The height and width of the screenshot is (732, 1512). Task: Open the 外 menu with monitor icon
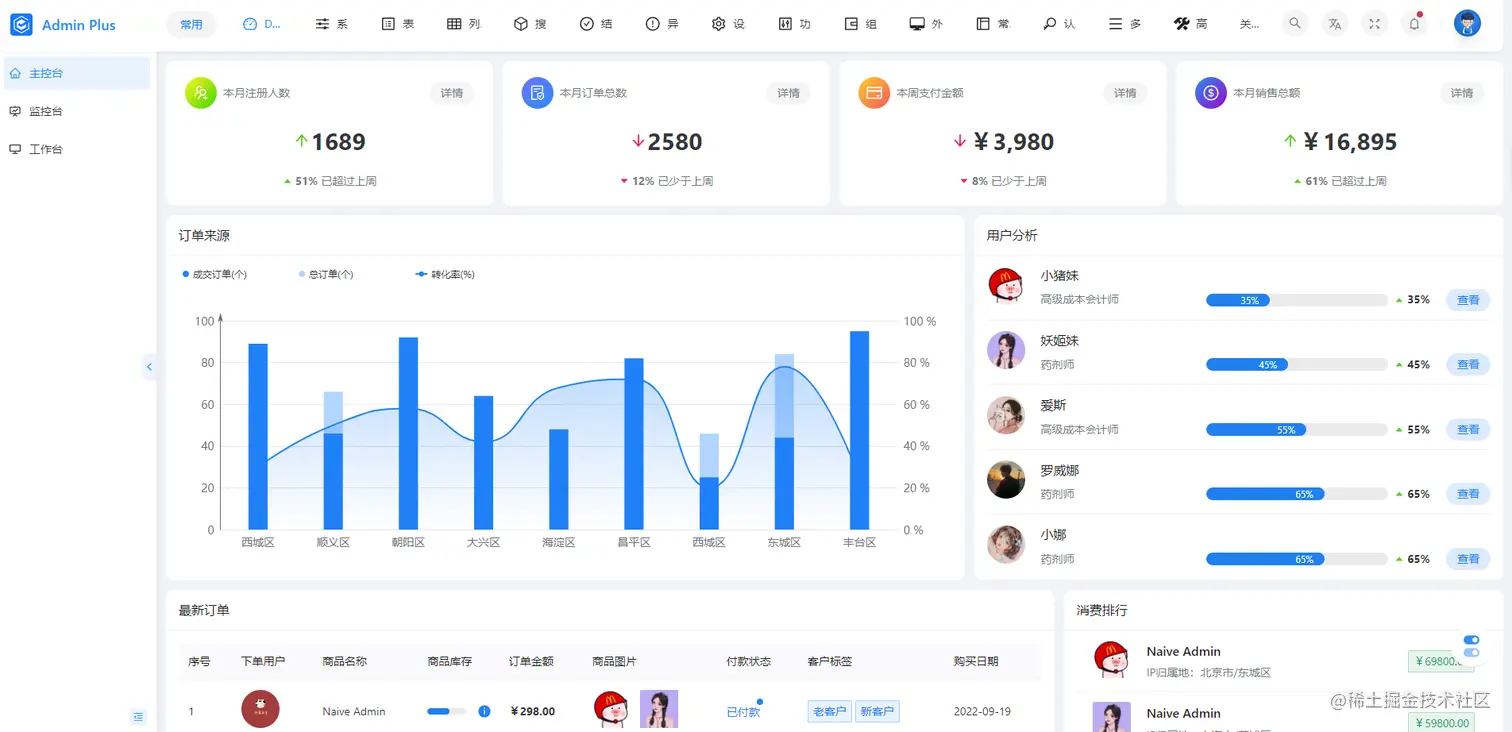(926, 24)
